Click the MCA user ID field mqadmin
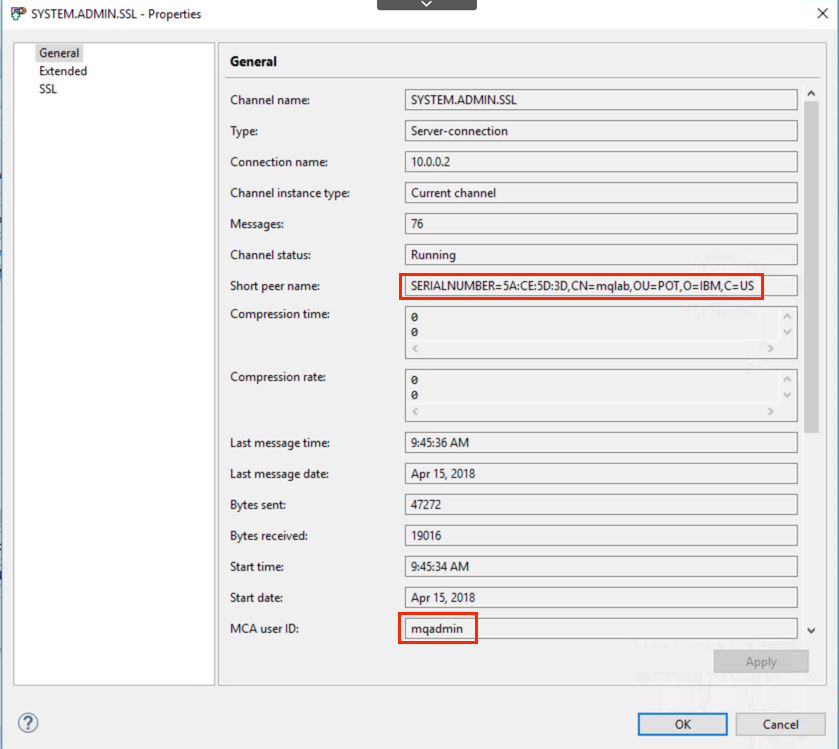 point(601,629)
